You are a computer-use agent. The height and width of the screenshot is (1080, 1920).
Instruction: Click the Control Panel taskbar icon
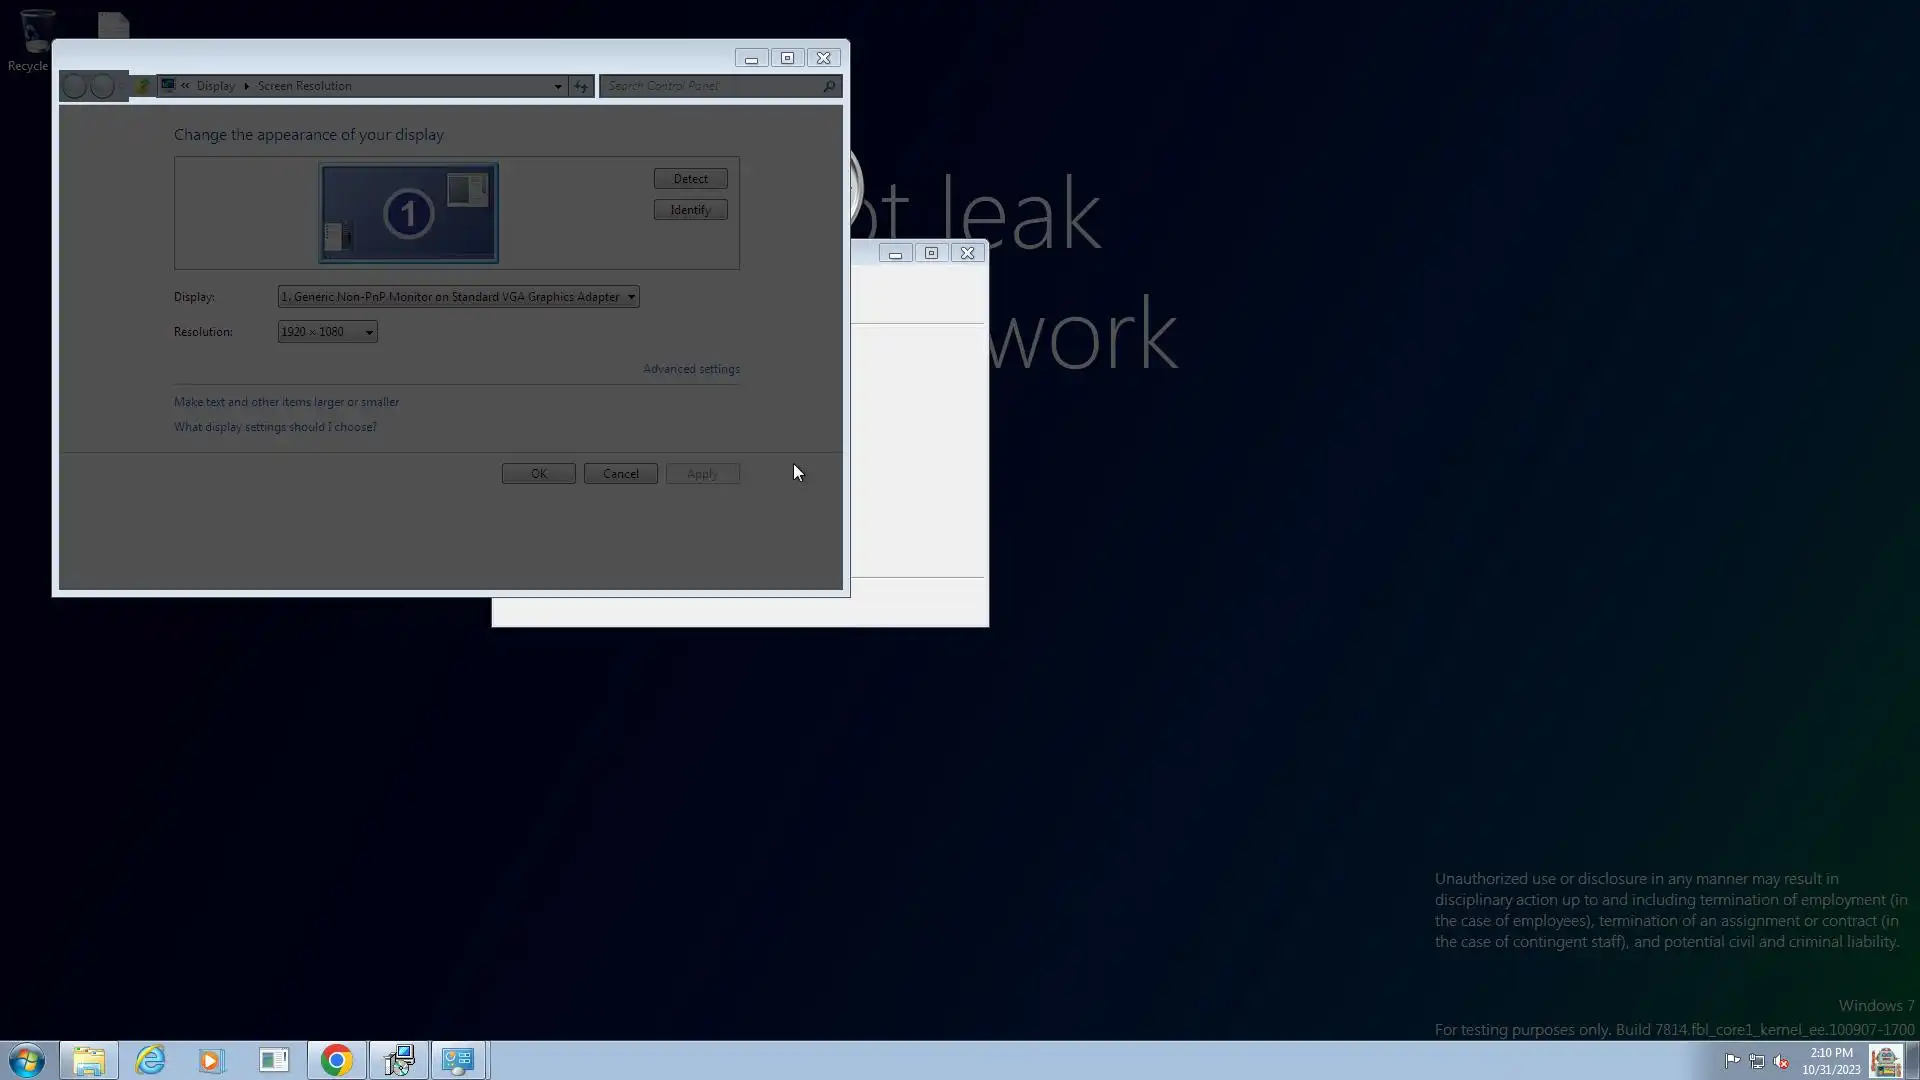point(459,1060)
